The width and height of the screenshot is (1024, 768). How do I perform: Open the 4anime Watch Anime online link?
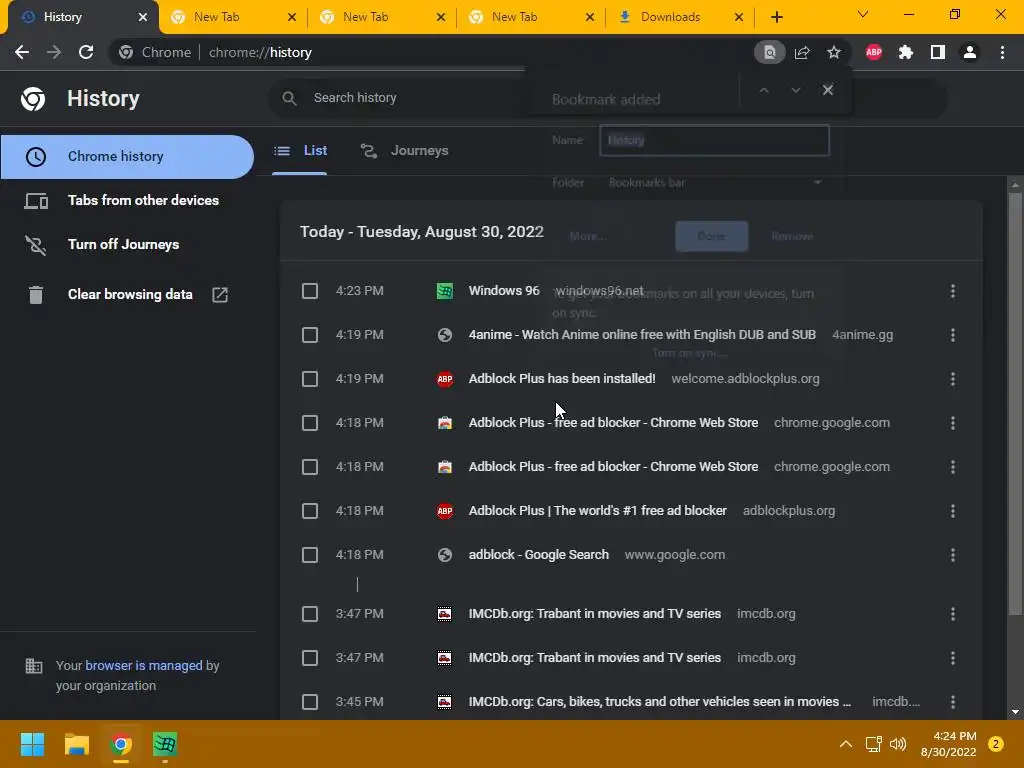pos(642,335)
